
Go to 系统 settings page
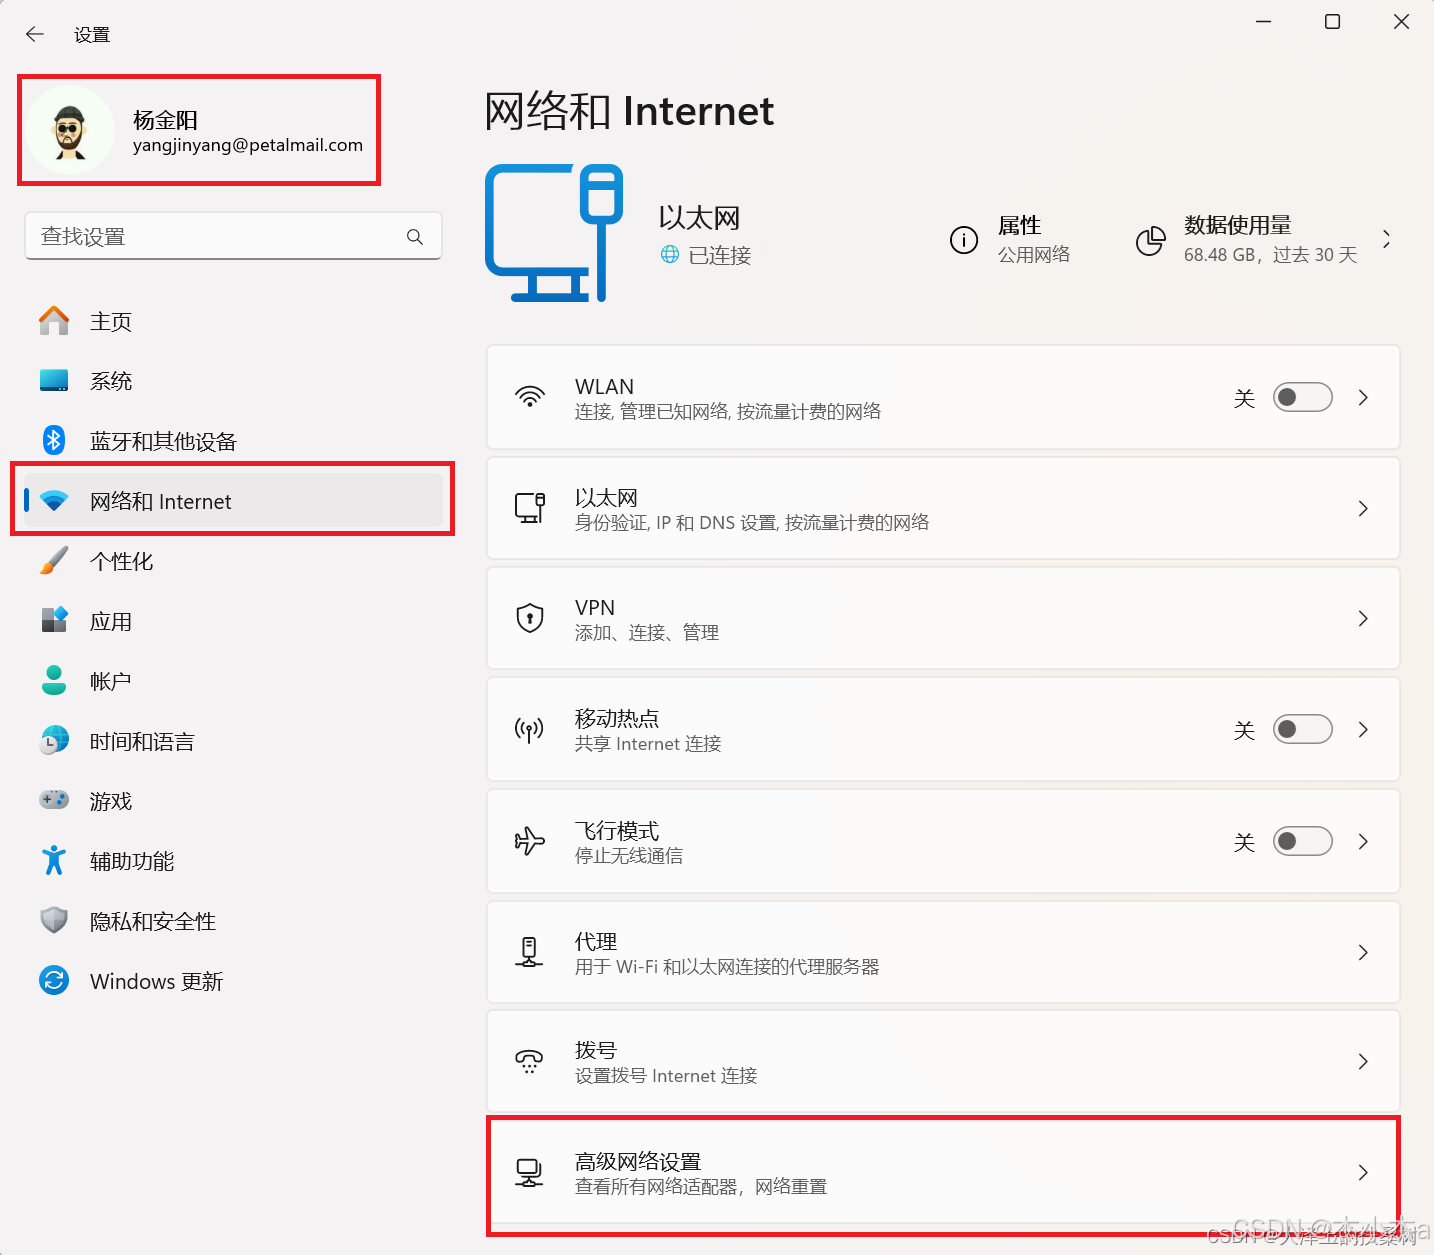(233, 381)
